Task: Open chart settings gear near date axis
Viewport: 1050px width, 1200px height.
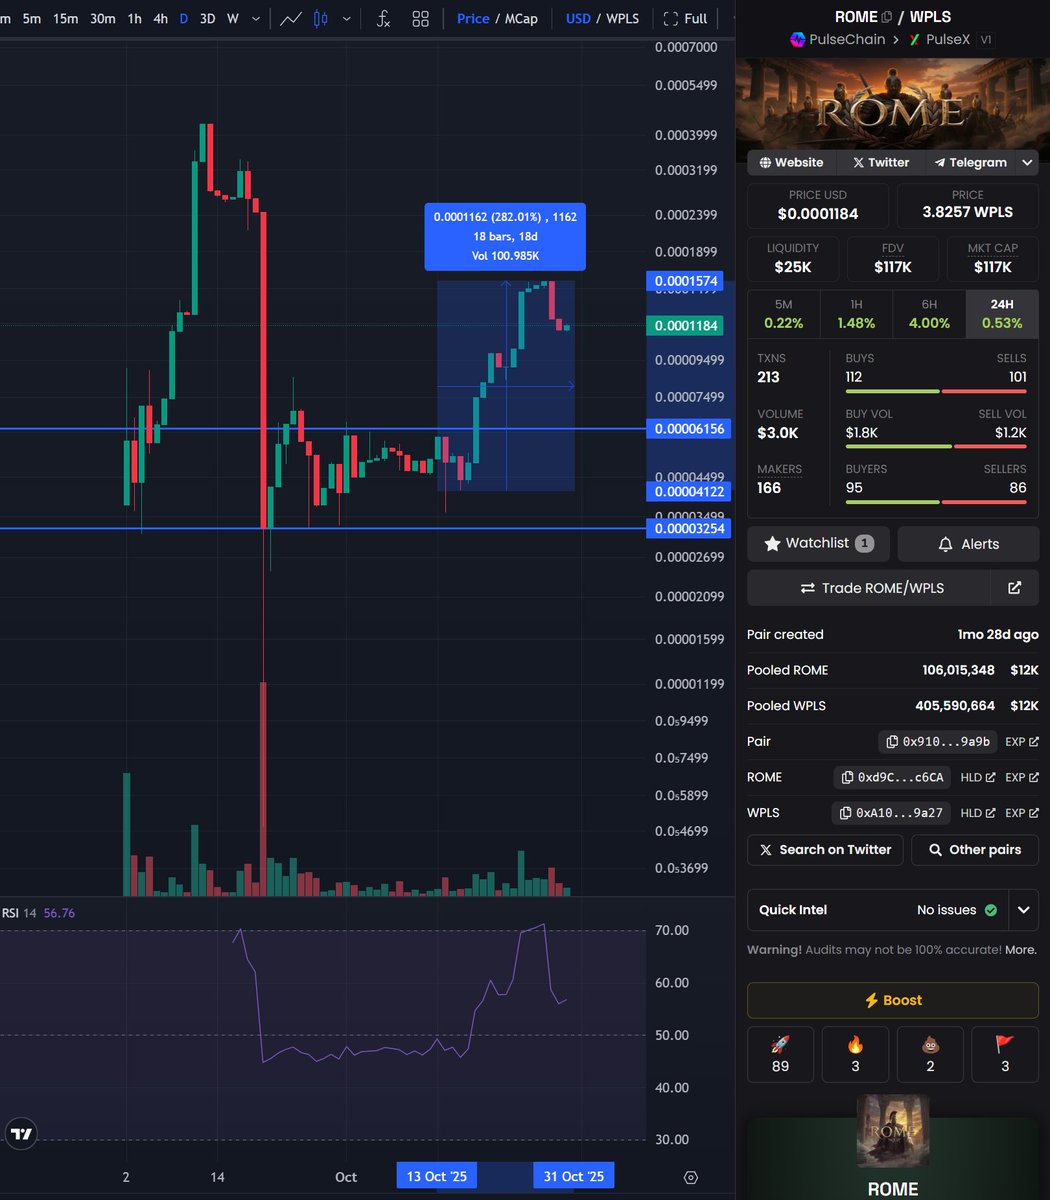Action: pyautogui.click(x=691, y=1177)
